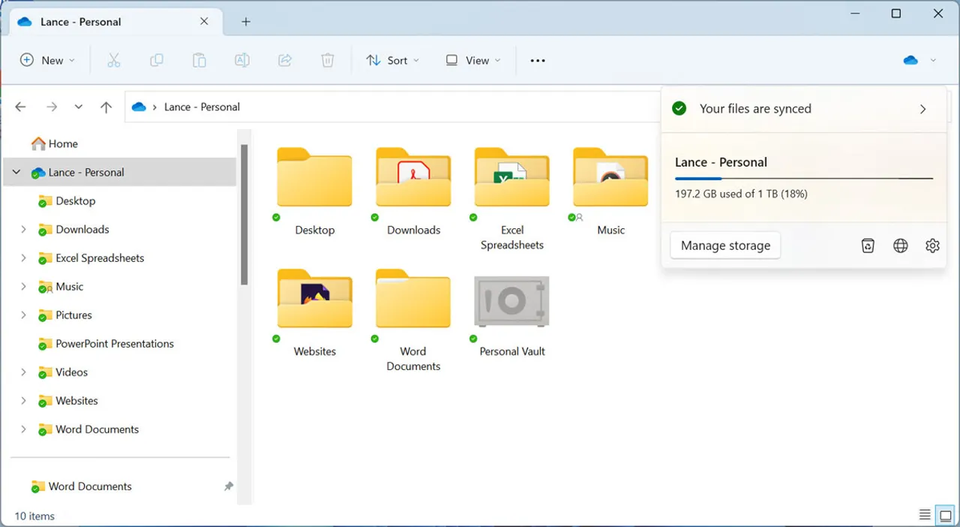This screenshot has height=527, width=960.
Task: Open the OneDrive recycle bin icon
Action: (x=868, y=246)
